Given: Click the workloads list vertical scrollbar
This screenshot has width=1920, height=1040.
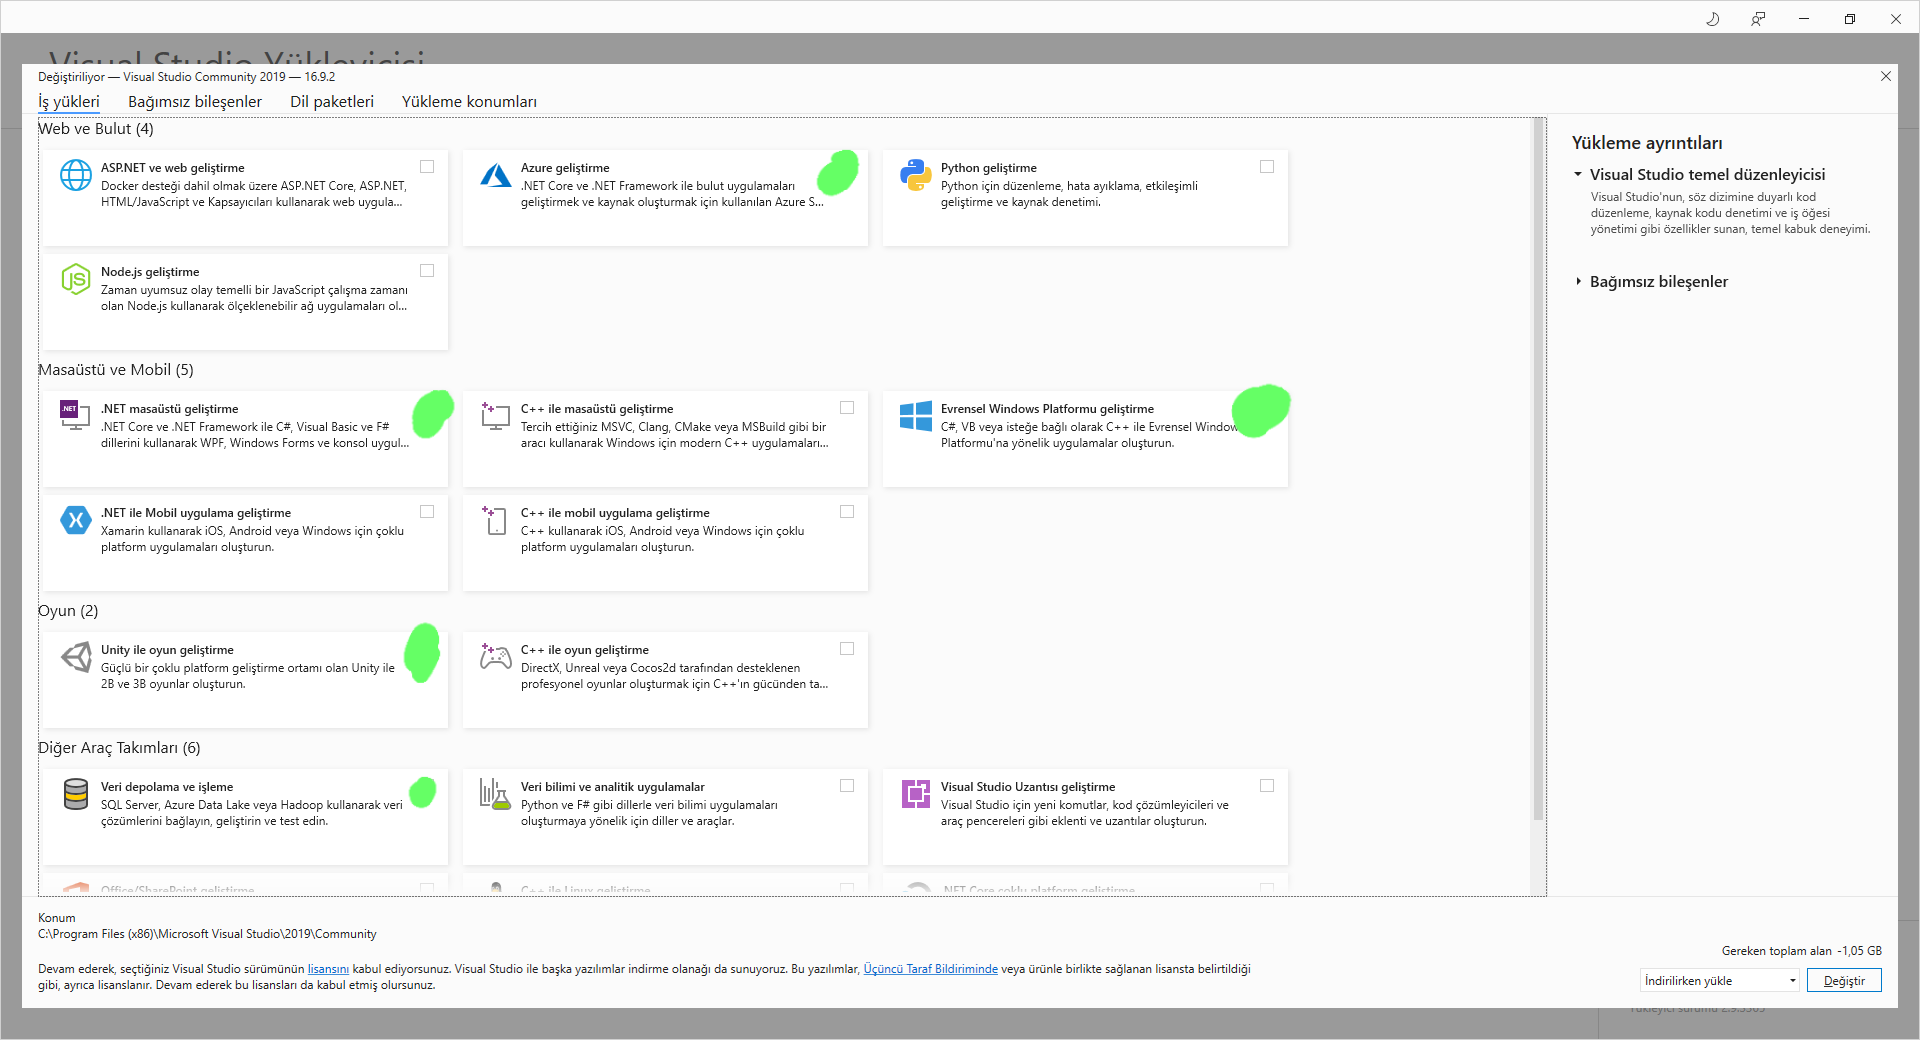Looking at the screenshot, I should pos(1539,470).
